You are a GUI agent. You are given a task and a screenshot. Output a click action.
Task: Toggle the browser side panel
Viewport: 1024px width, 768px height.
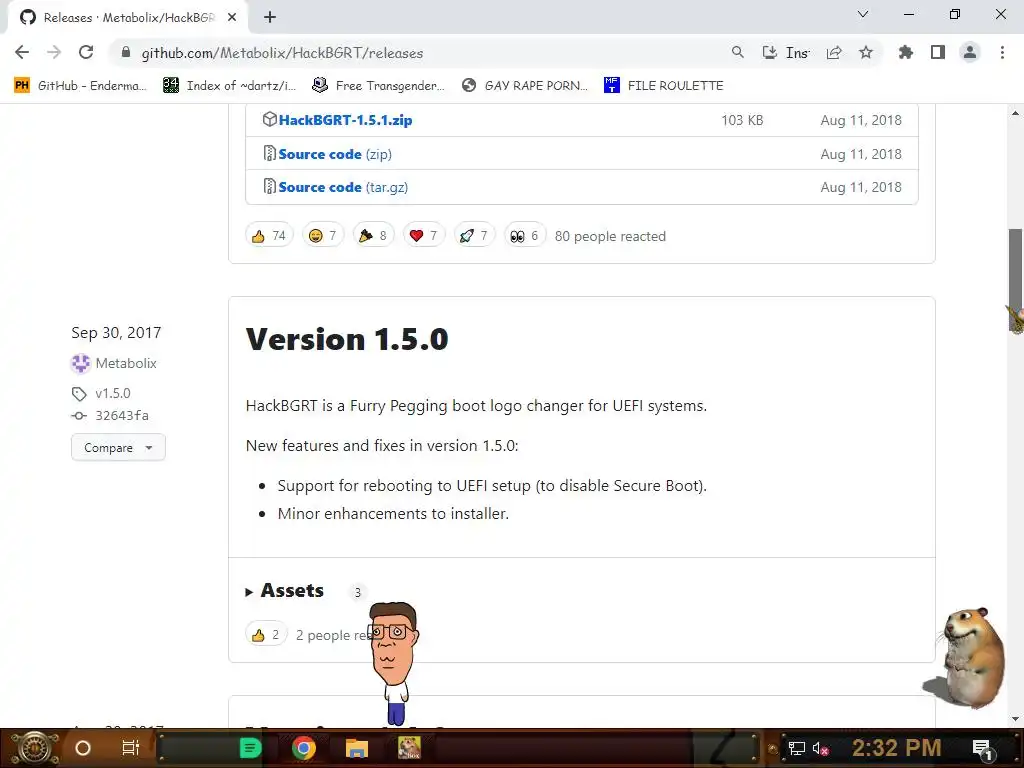[938, 52]
